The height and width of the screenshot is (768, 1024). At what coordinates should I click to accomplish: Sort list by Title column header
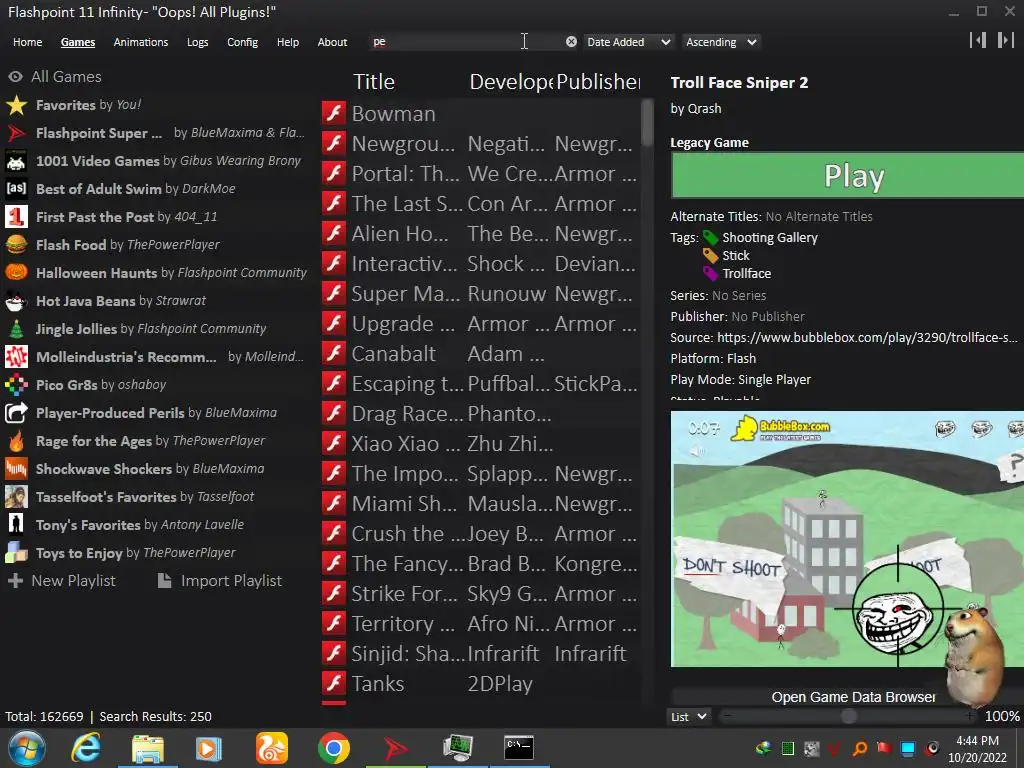click(x=374, y=82)
